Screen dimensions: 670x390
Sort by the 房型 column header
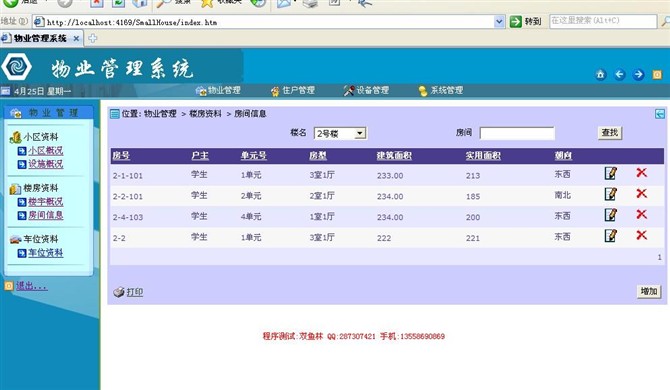[318, 156]
